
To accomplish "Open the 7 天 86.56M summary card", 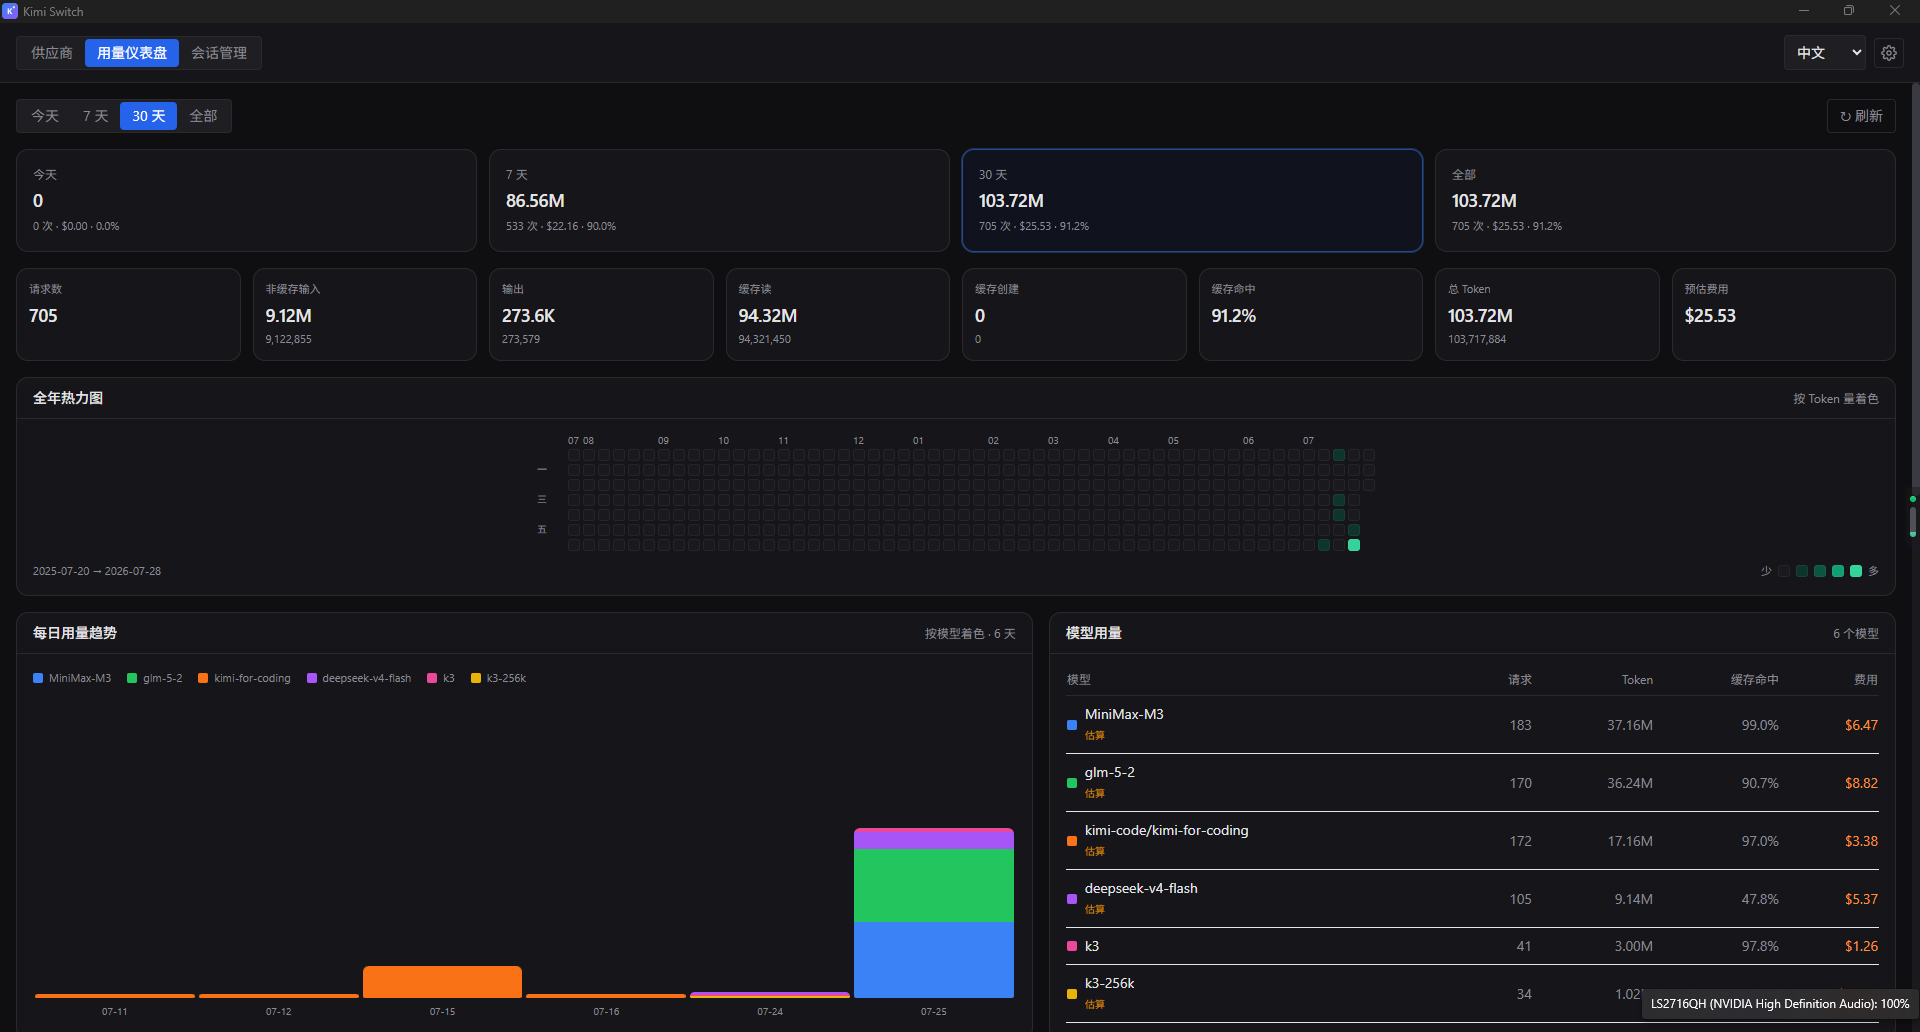I will point(719,200).
